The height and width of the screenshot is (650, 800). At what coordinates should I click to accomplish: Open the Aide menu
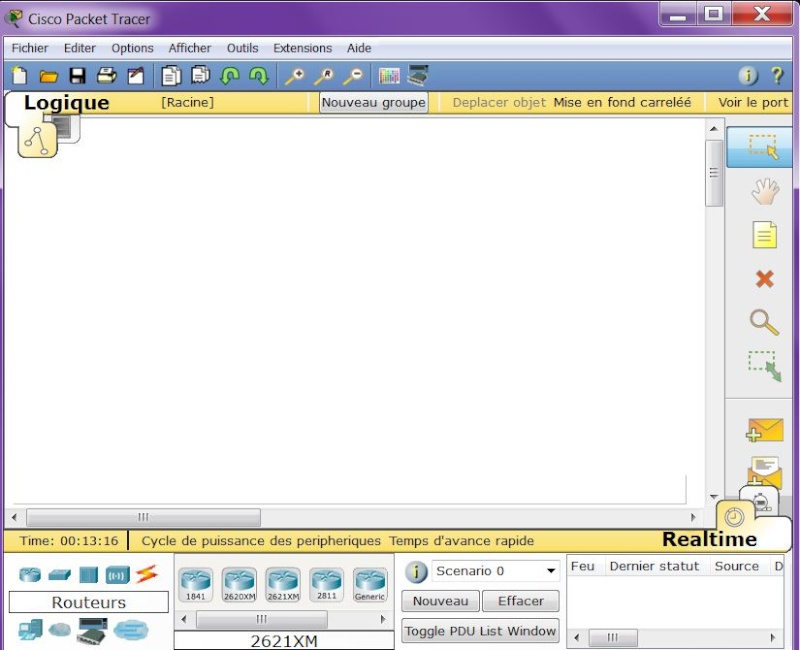[x=359, y=48]
